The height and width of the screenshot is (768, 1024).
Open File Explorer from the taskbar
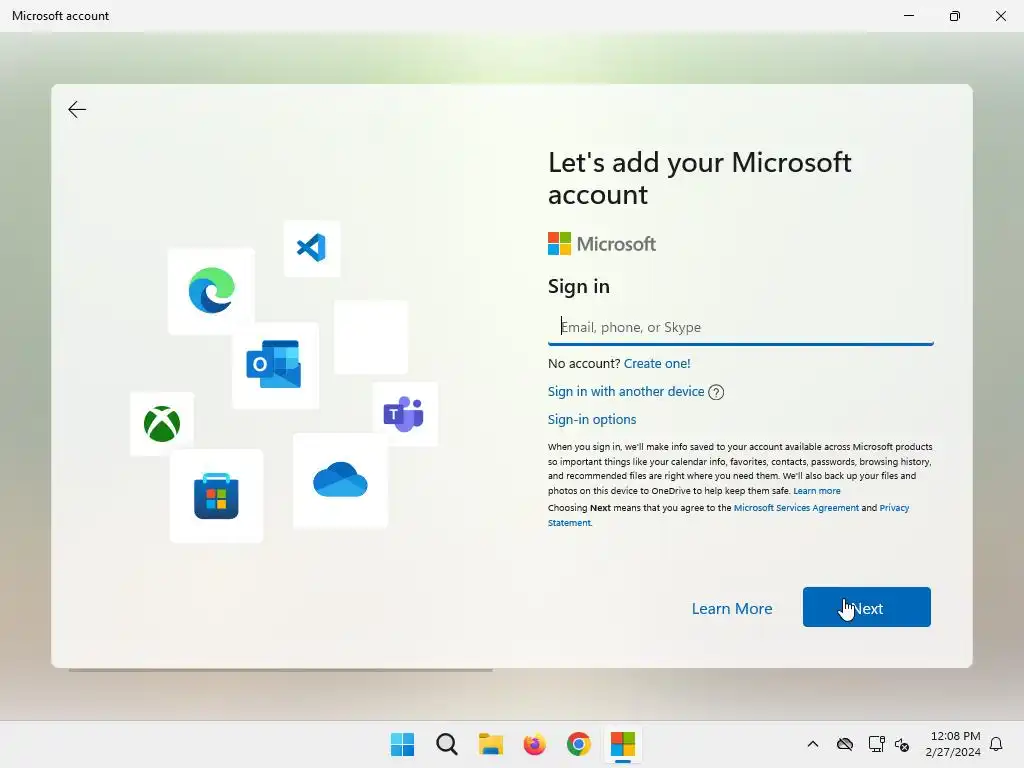(x=490, y=744)
